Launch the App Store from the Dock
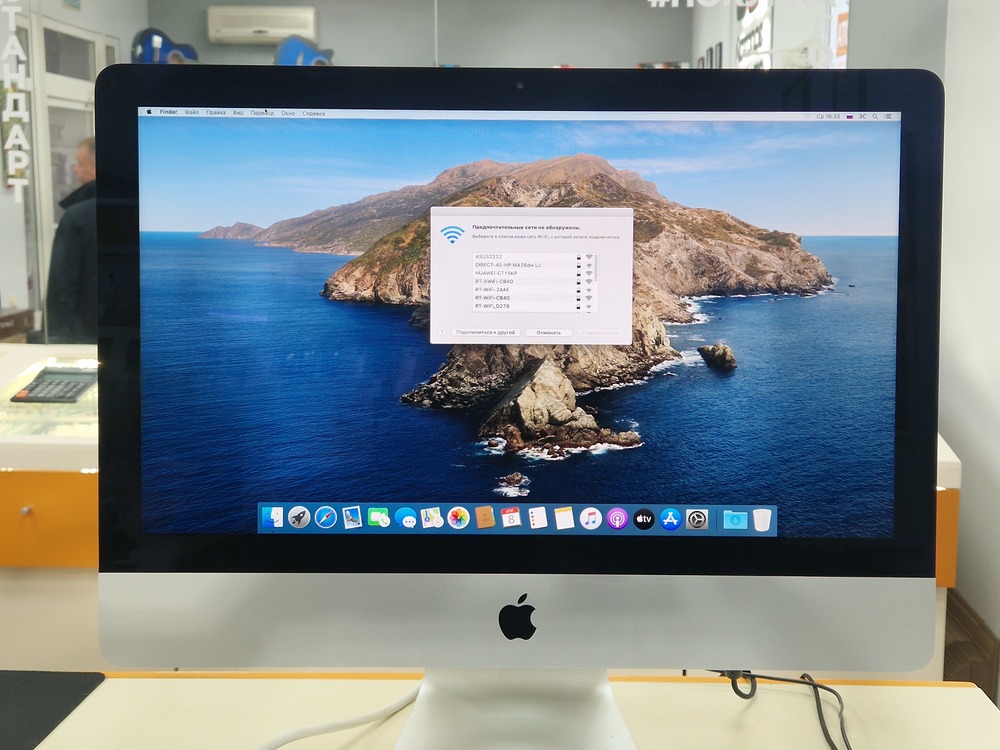 (671, 518)
